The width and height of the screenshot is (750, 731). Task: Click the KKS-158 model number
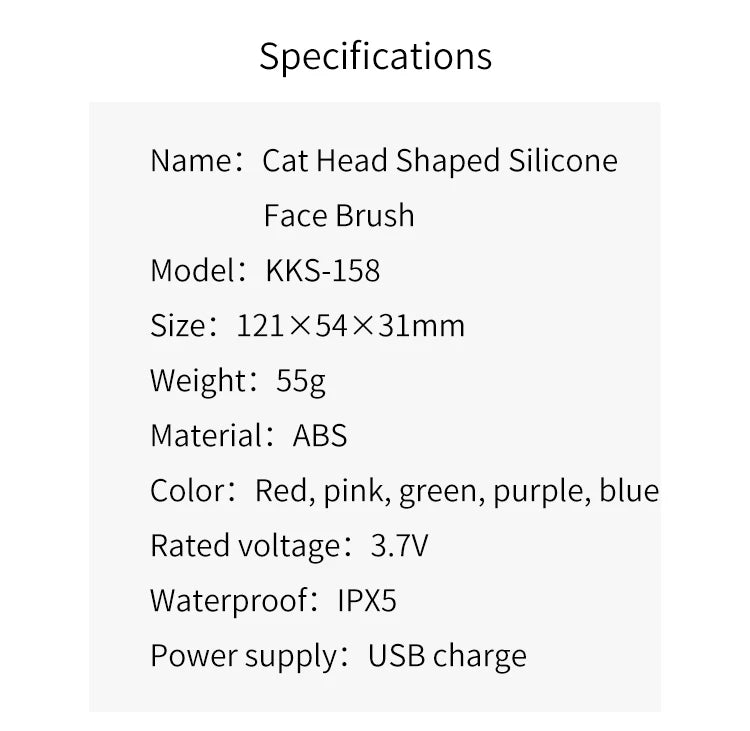tap(323, 271)
